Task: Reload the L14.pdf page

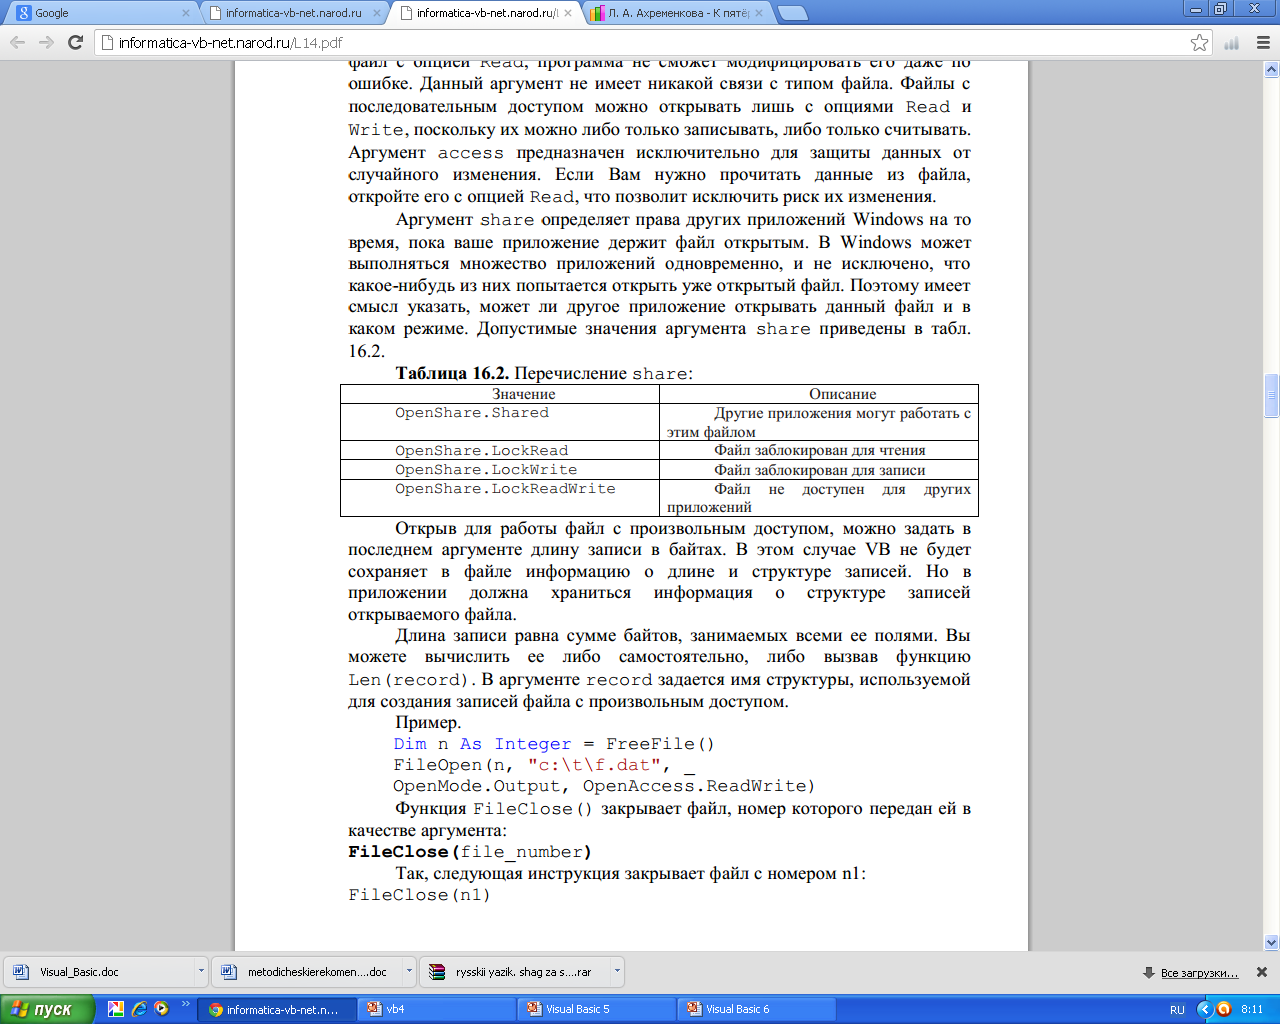Action: click(x=75, y=42)
